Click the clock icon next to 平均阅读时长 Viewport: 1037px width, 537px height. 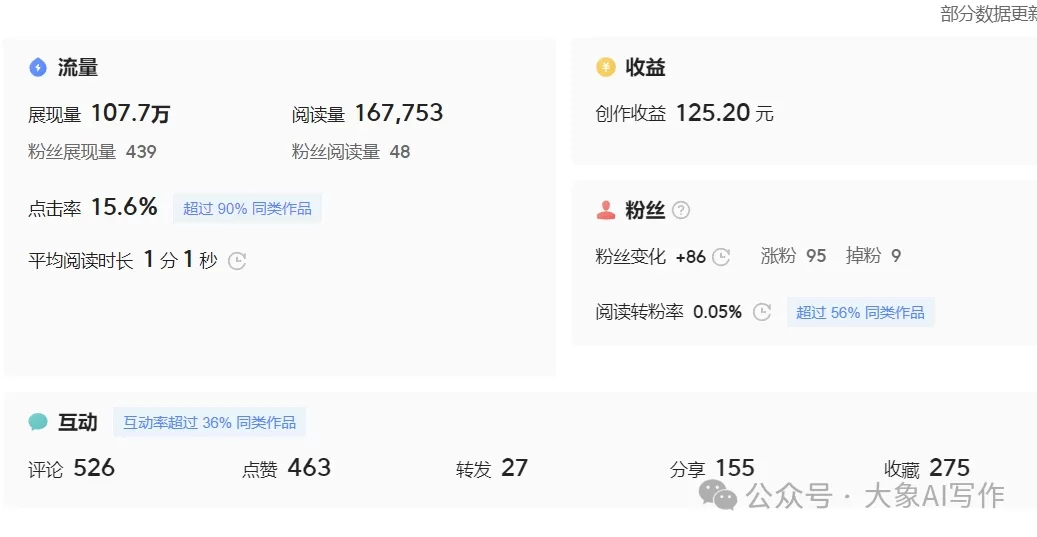[x=237, y=261]
